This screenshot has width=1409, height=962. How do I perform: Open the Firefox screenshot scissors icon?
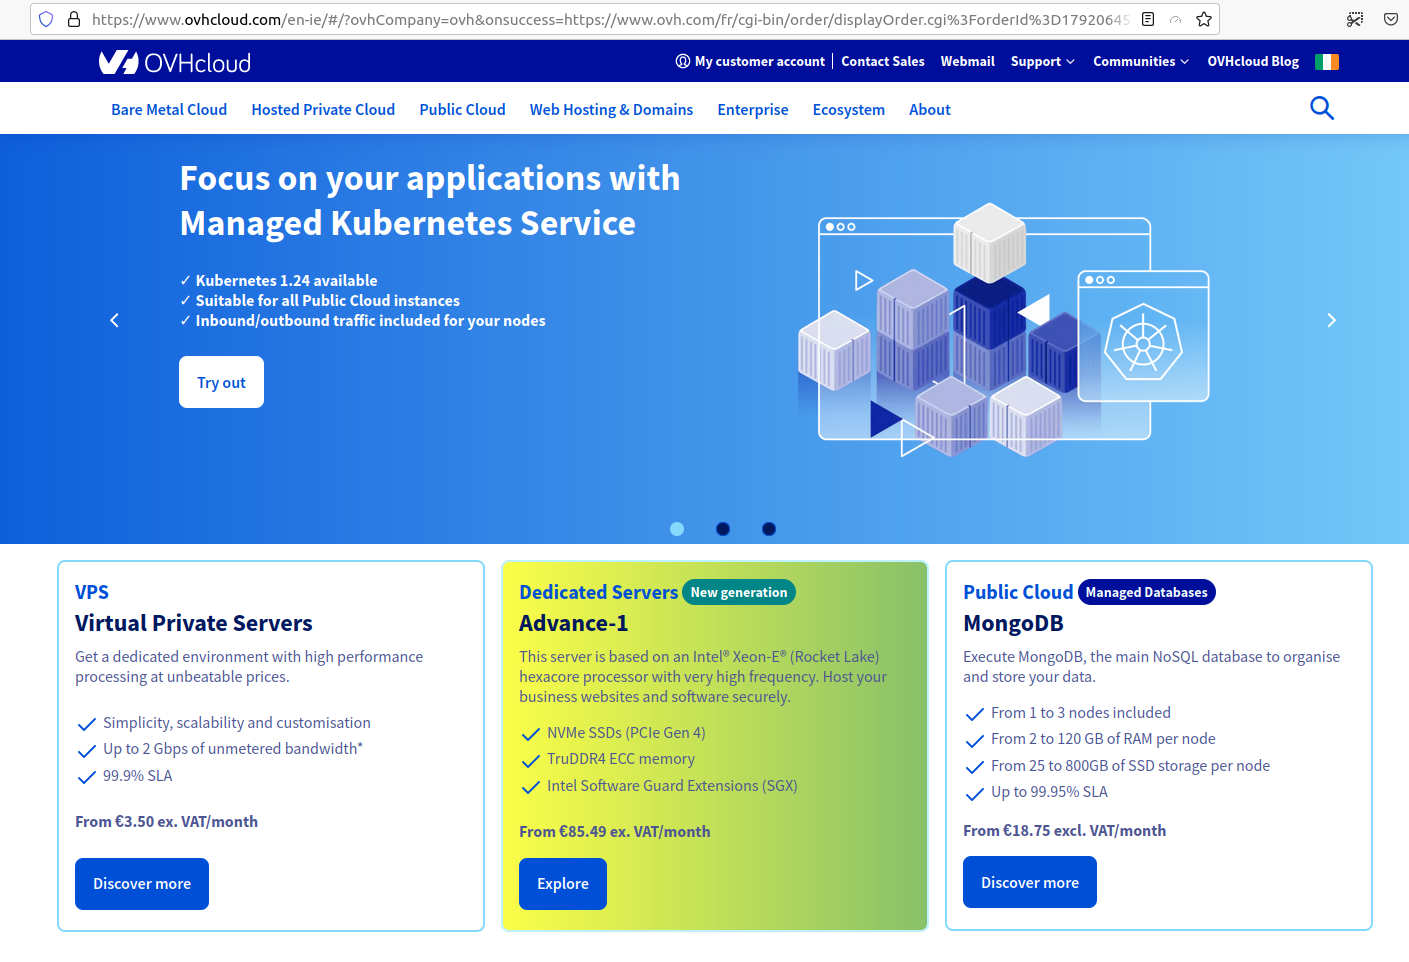[1355, 18]
